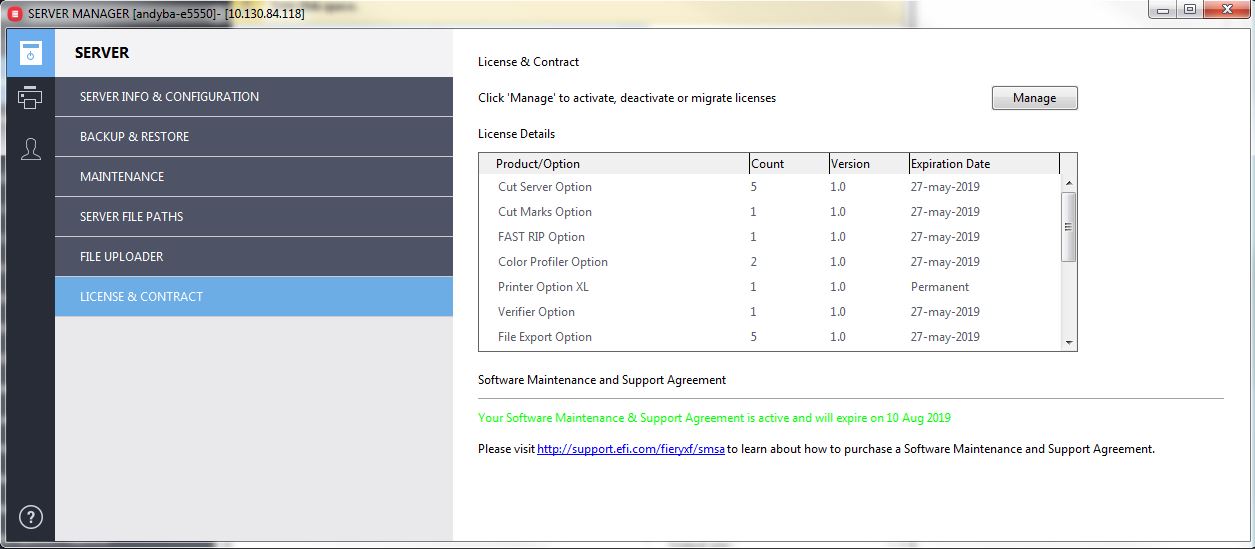1255x549 pixels.
Task: Switch to File Uploader section
Action: (x=254, y=257)
